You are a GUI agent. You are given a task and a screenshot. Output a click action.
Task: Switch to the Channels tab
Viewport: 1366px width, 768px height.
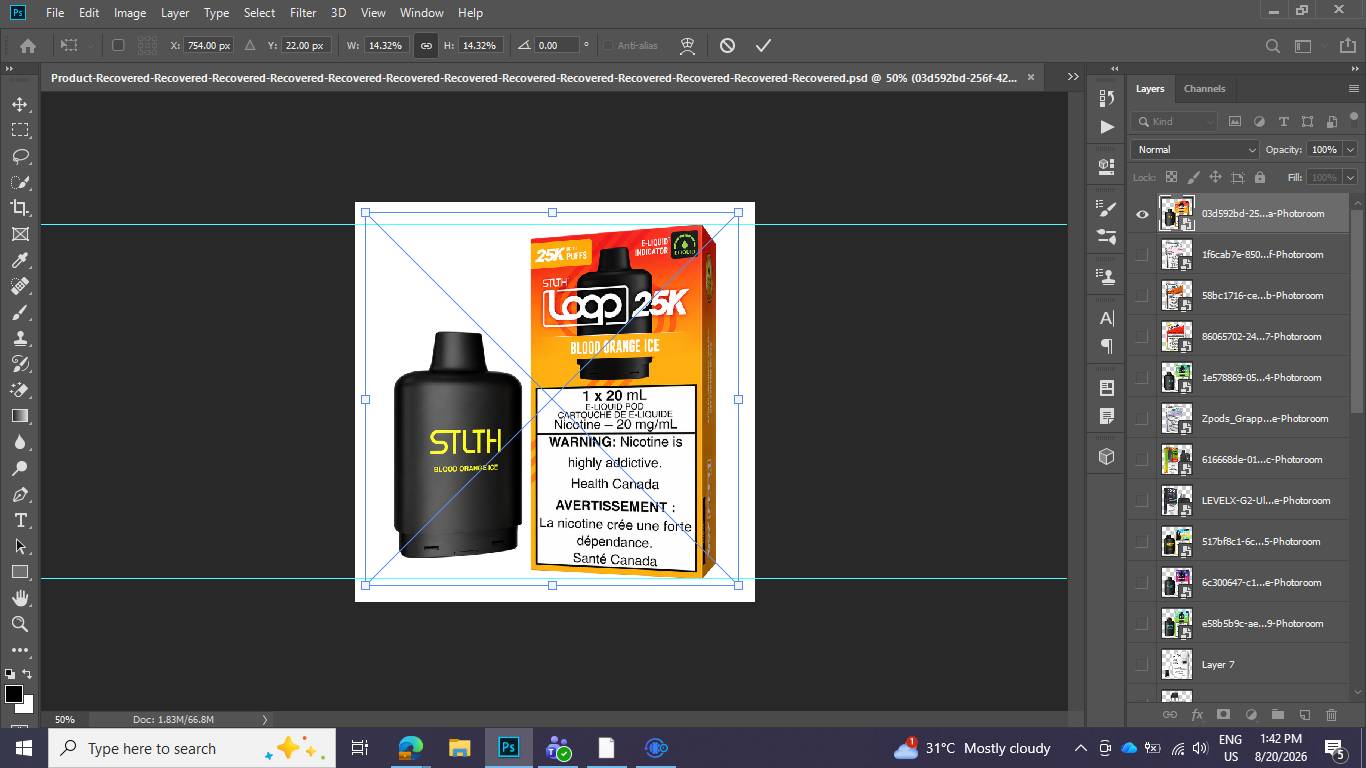point(1204,88)
